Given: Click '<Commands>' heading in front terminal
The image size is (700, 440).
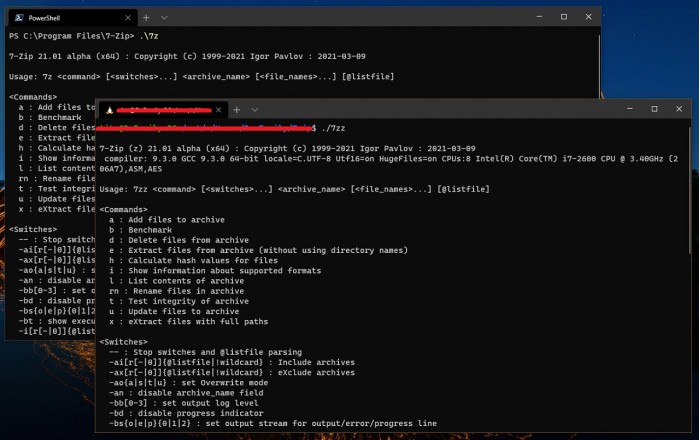Looking at the screenshot, I should (123, 210).
